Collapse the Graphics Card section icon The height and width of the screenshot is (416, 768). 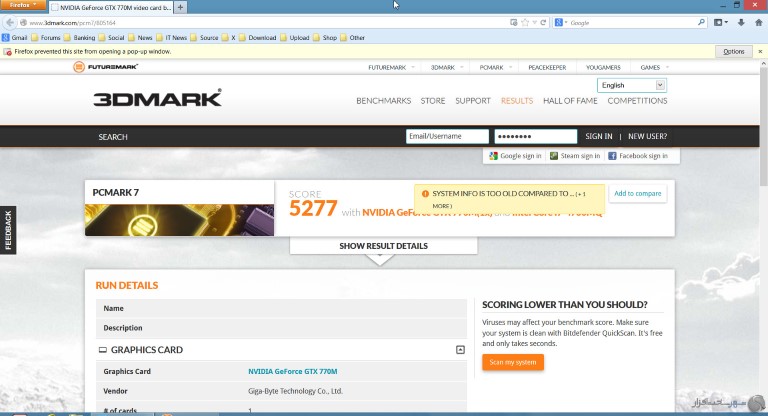pos(460,350)
